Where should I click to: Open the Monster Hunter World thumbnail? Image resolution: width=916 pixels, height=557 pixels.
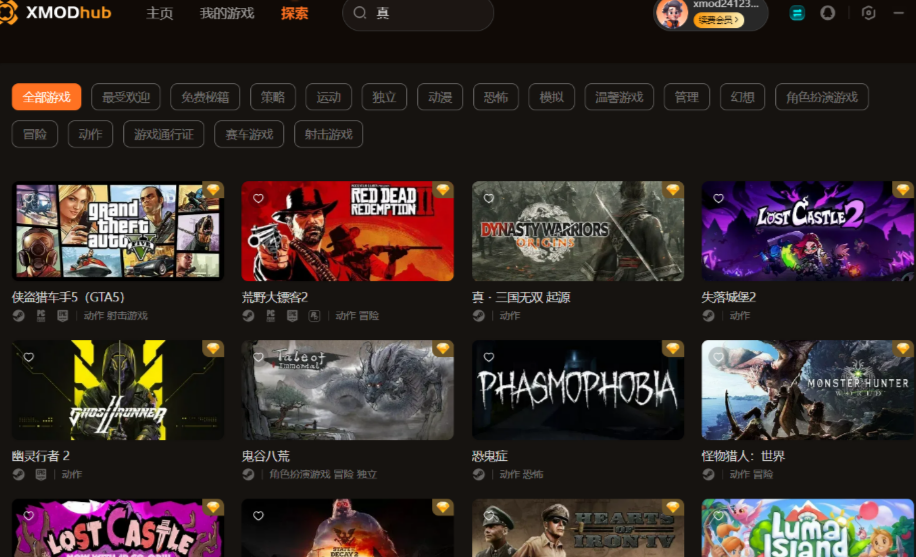tap(808, 390)
